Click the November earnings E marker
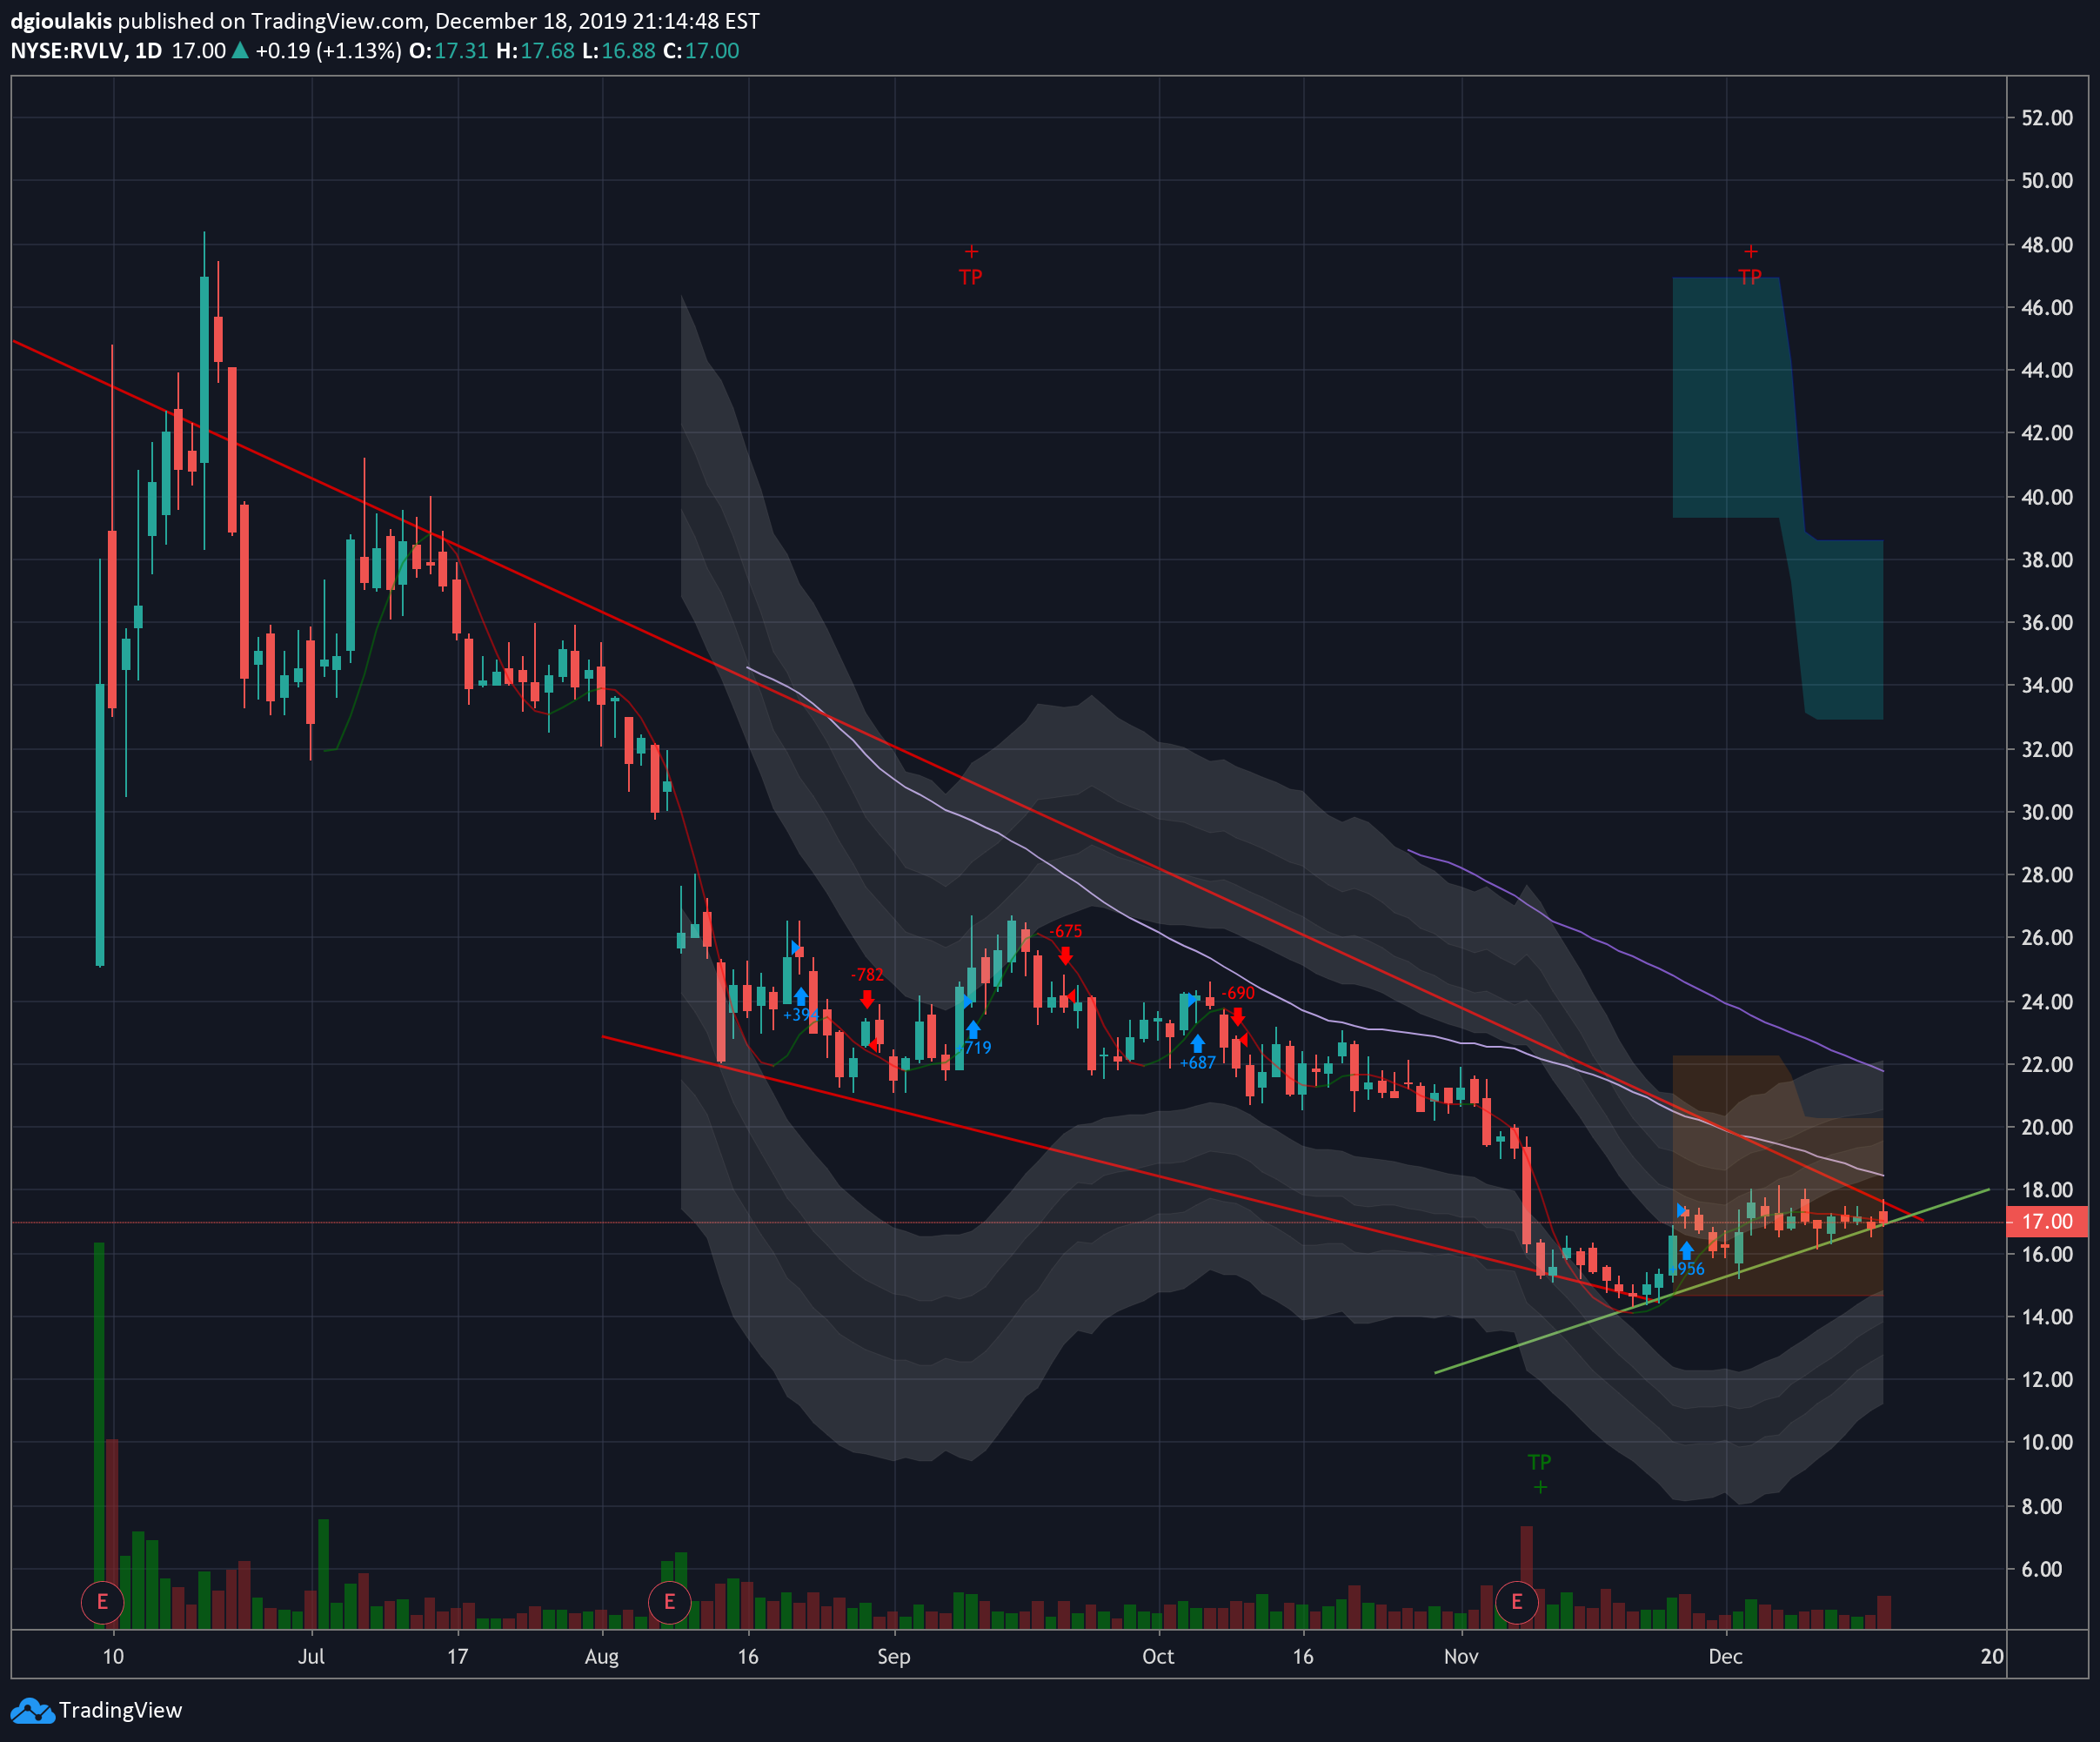Image resolution: width=2100 pixels, height=1742 pixels. click(1517, 1602)
